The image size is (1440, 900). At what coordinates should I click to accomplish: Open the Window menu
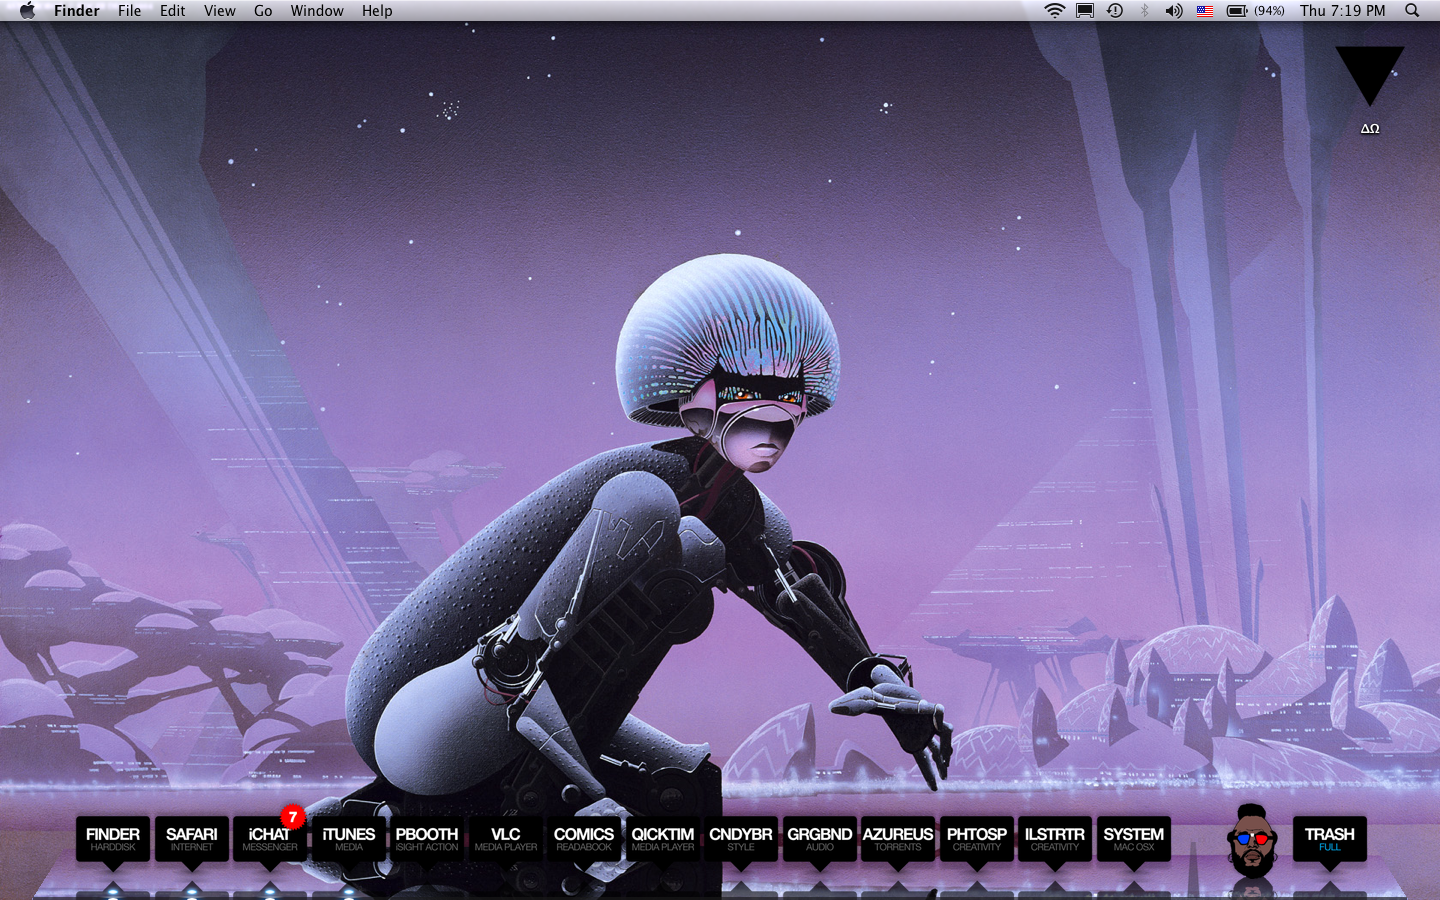pos(317,11)
